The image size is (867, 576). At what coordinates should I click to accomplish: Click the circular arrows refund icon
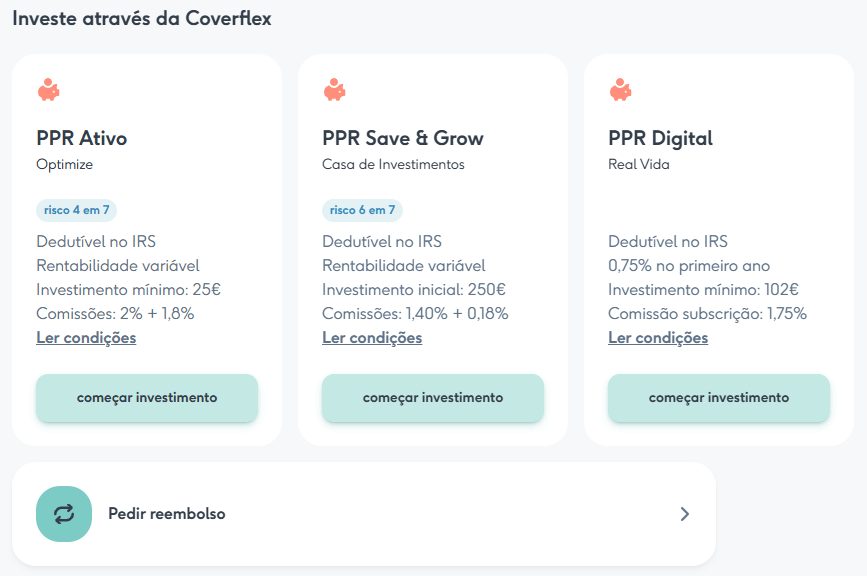click(64, 514)
